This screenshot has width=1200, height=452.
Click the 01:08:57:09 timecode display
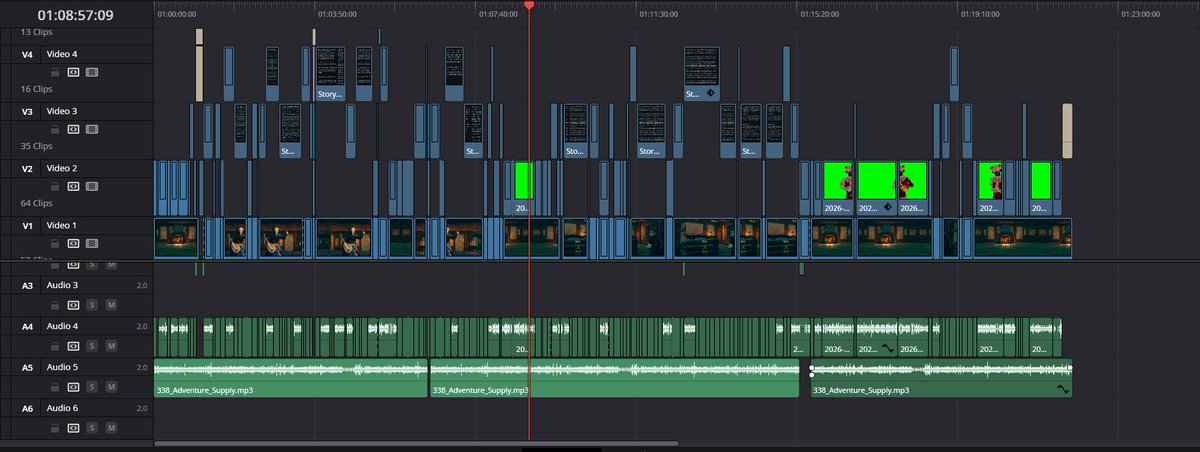(76, 15)
